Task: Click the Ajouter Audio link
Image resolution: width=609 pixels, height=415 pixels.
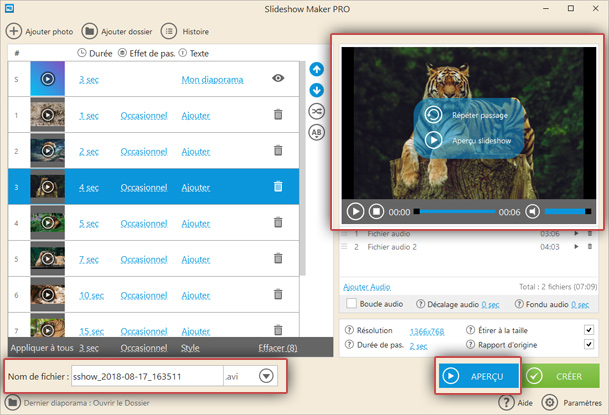Action: pyautogui.click(x=367, y=287)
